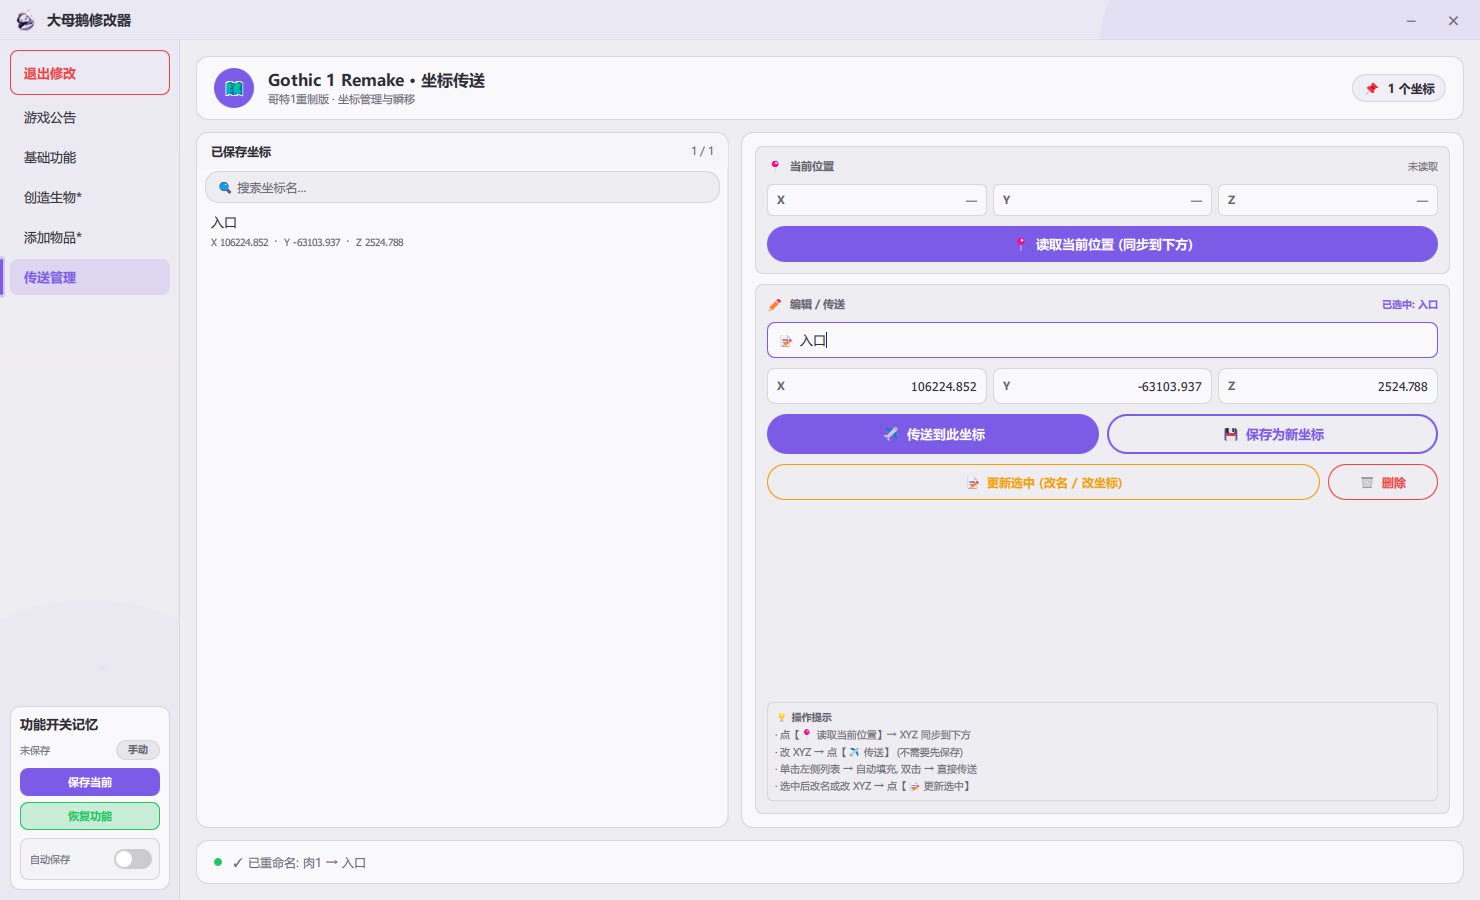Minimize the 大母鹅修改器 window
Viewport: 1480px width, 900px height.
click(x=1411, y=20)
